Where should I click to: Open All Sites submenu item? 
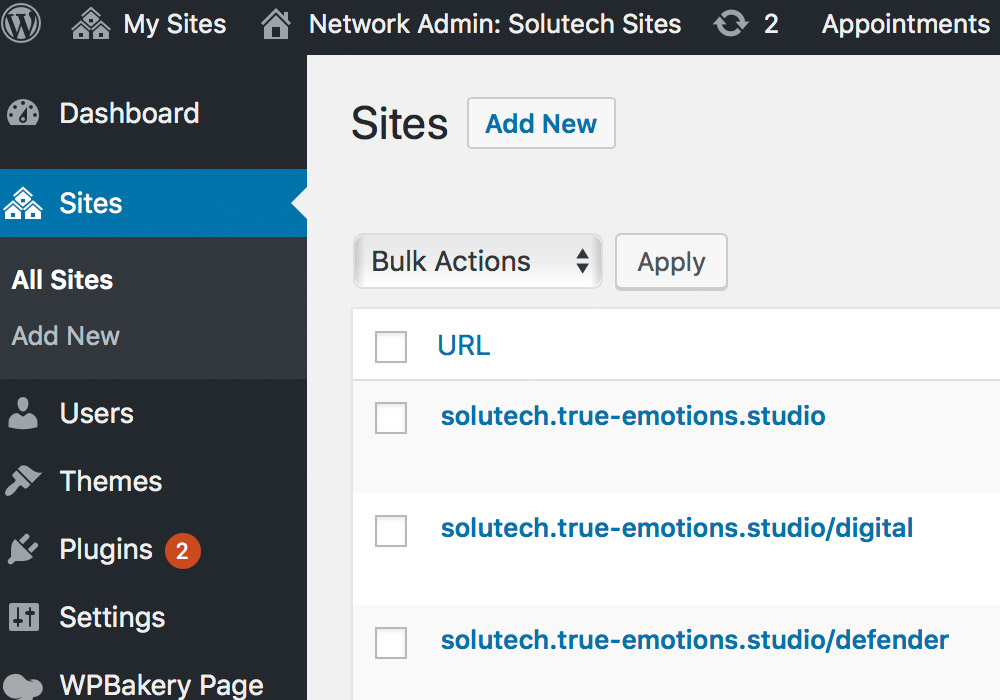point(62,280)
